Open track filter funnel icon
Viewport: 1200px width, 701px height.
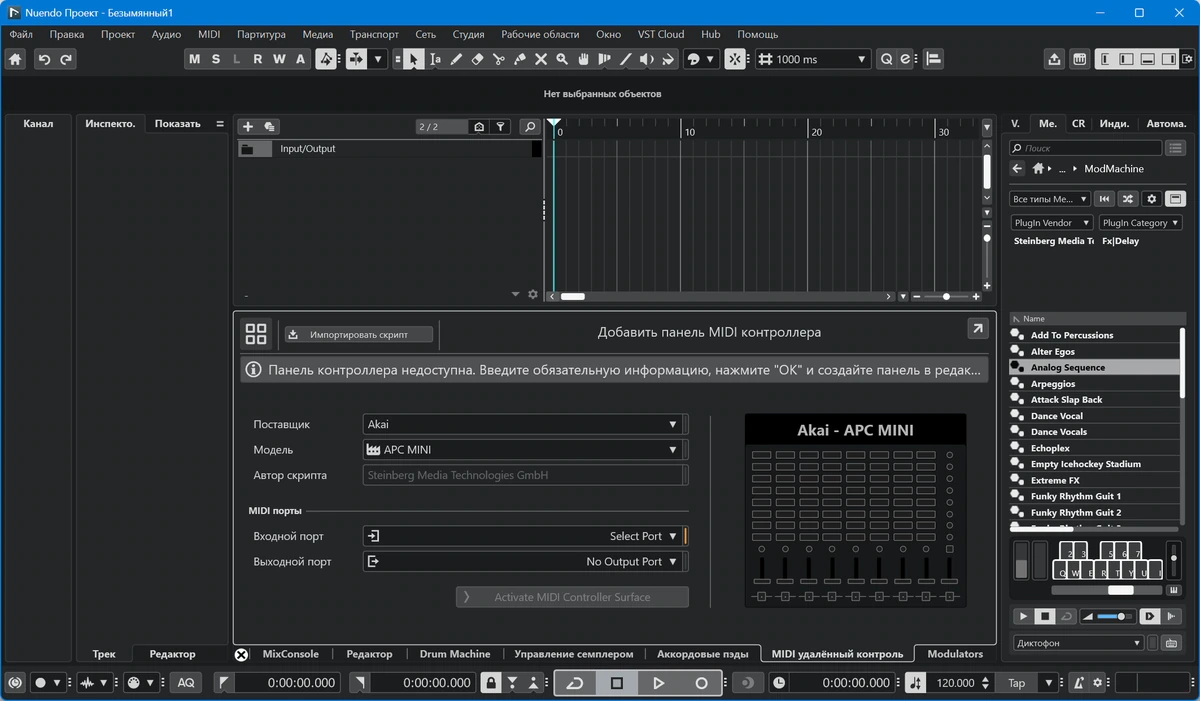point(501,127)
